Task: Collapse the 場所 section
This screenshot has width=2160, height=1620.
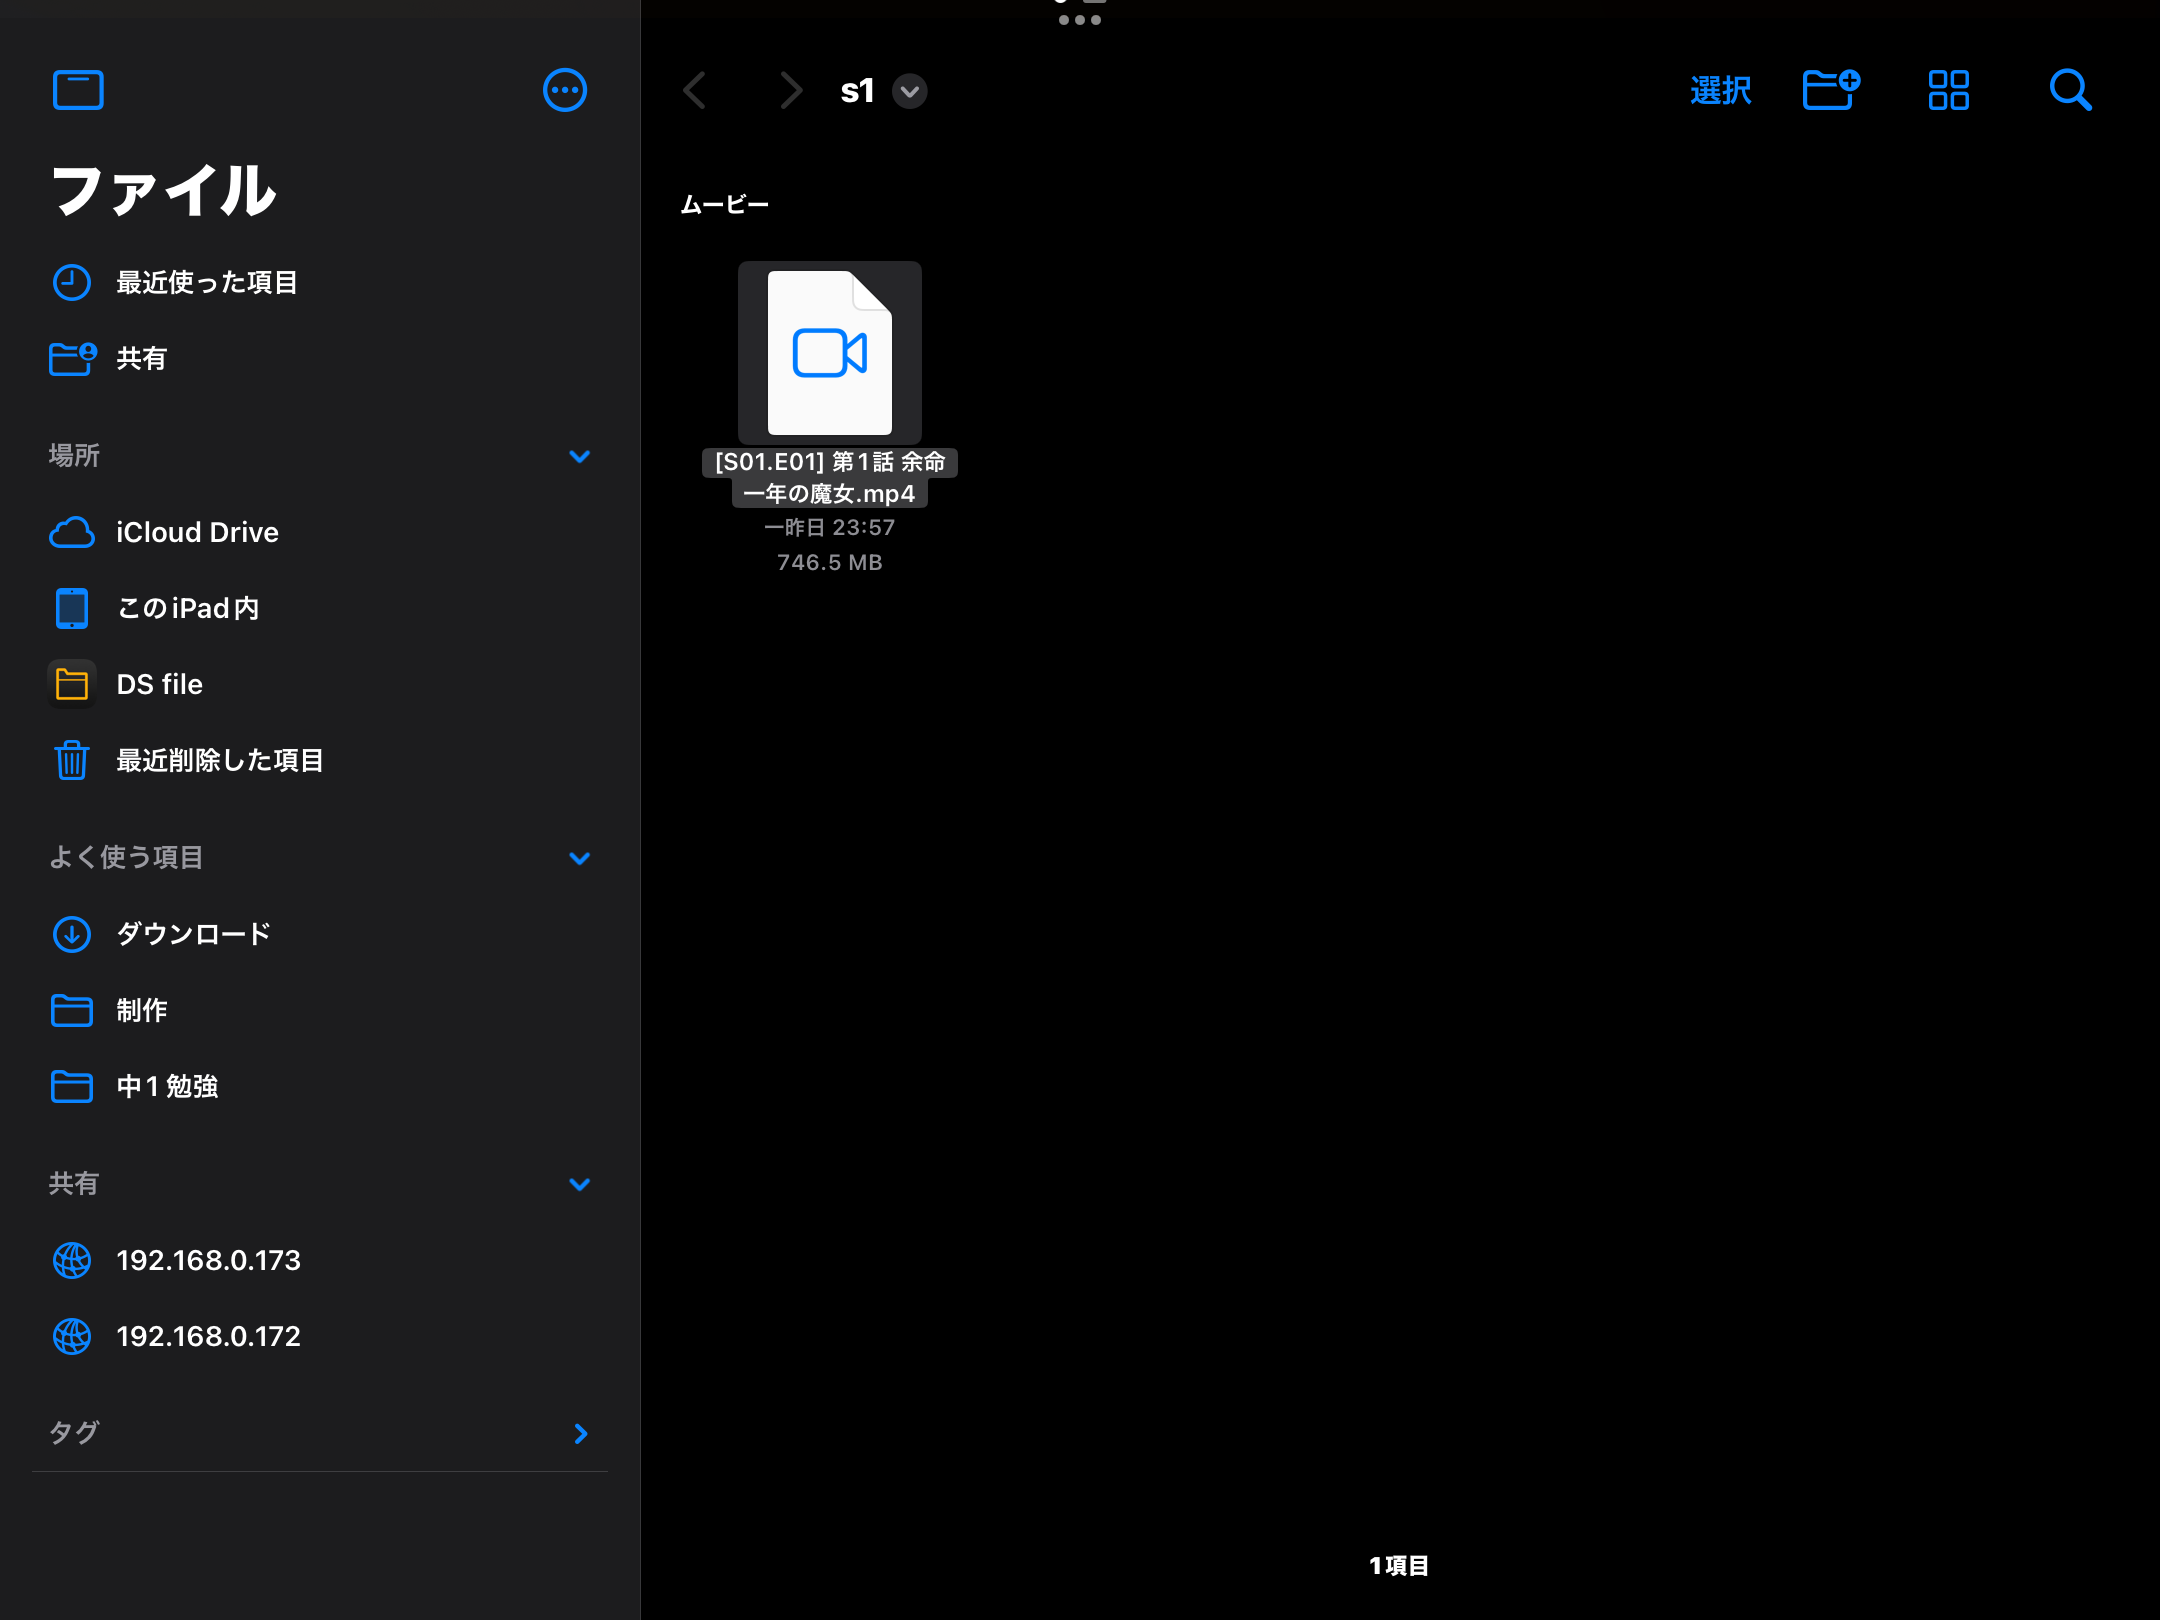Action: click(579, 456)
